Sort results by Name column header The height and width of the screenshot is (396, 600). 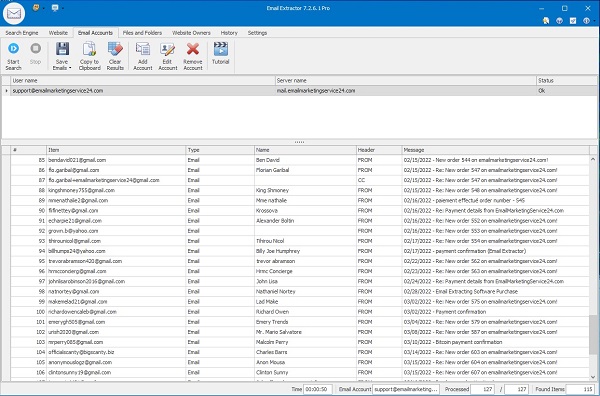pyautogui.click(x=305, y=150)
